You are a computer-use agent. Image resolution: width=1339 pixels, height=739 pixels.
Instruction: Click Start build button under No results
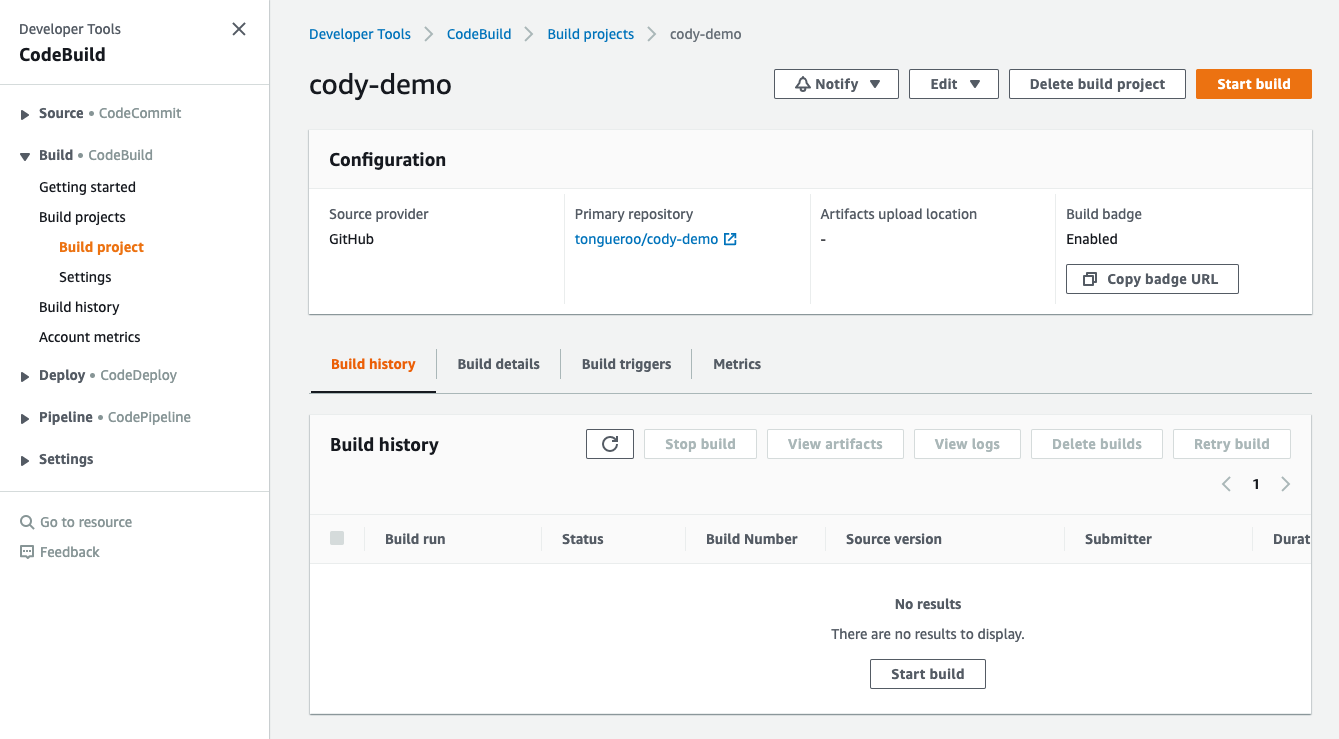coord(928,674)
